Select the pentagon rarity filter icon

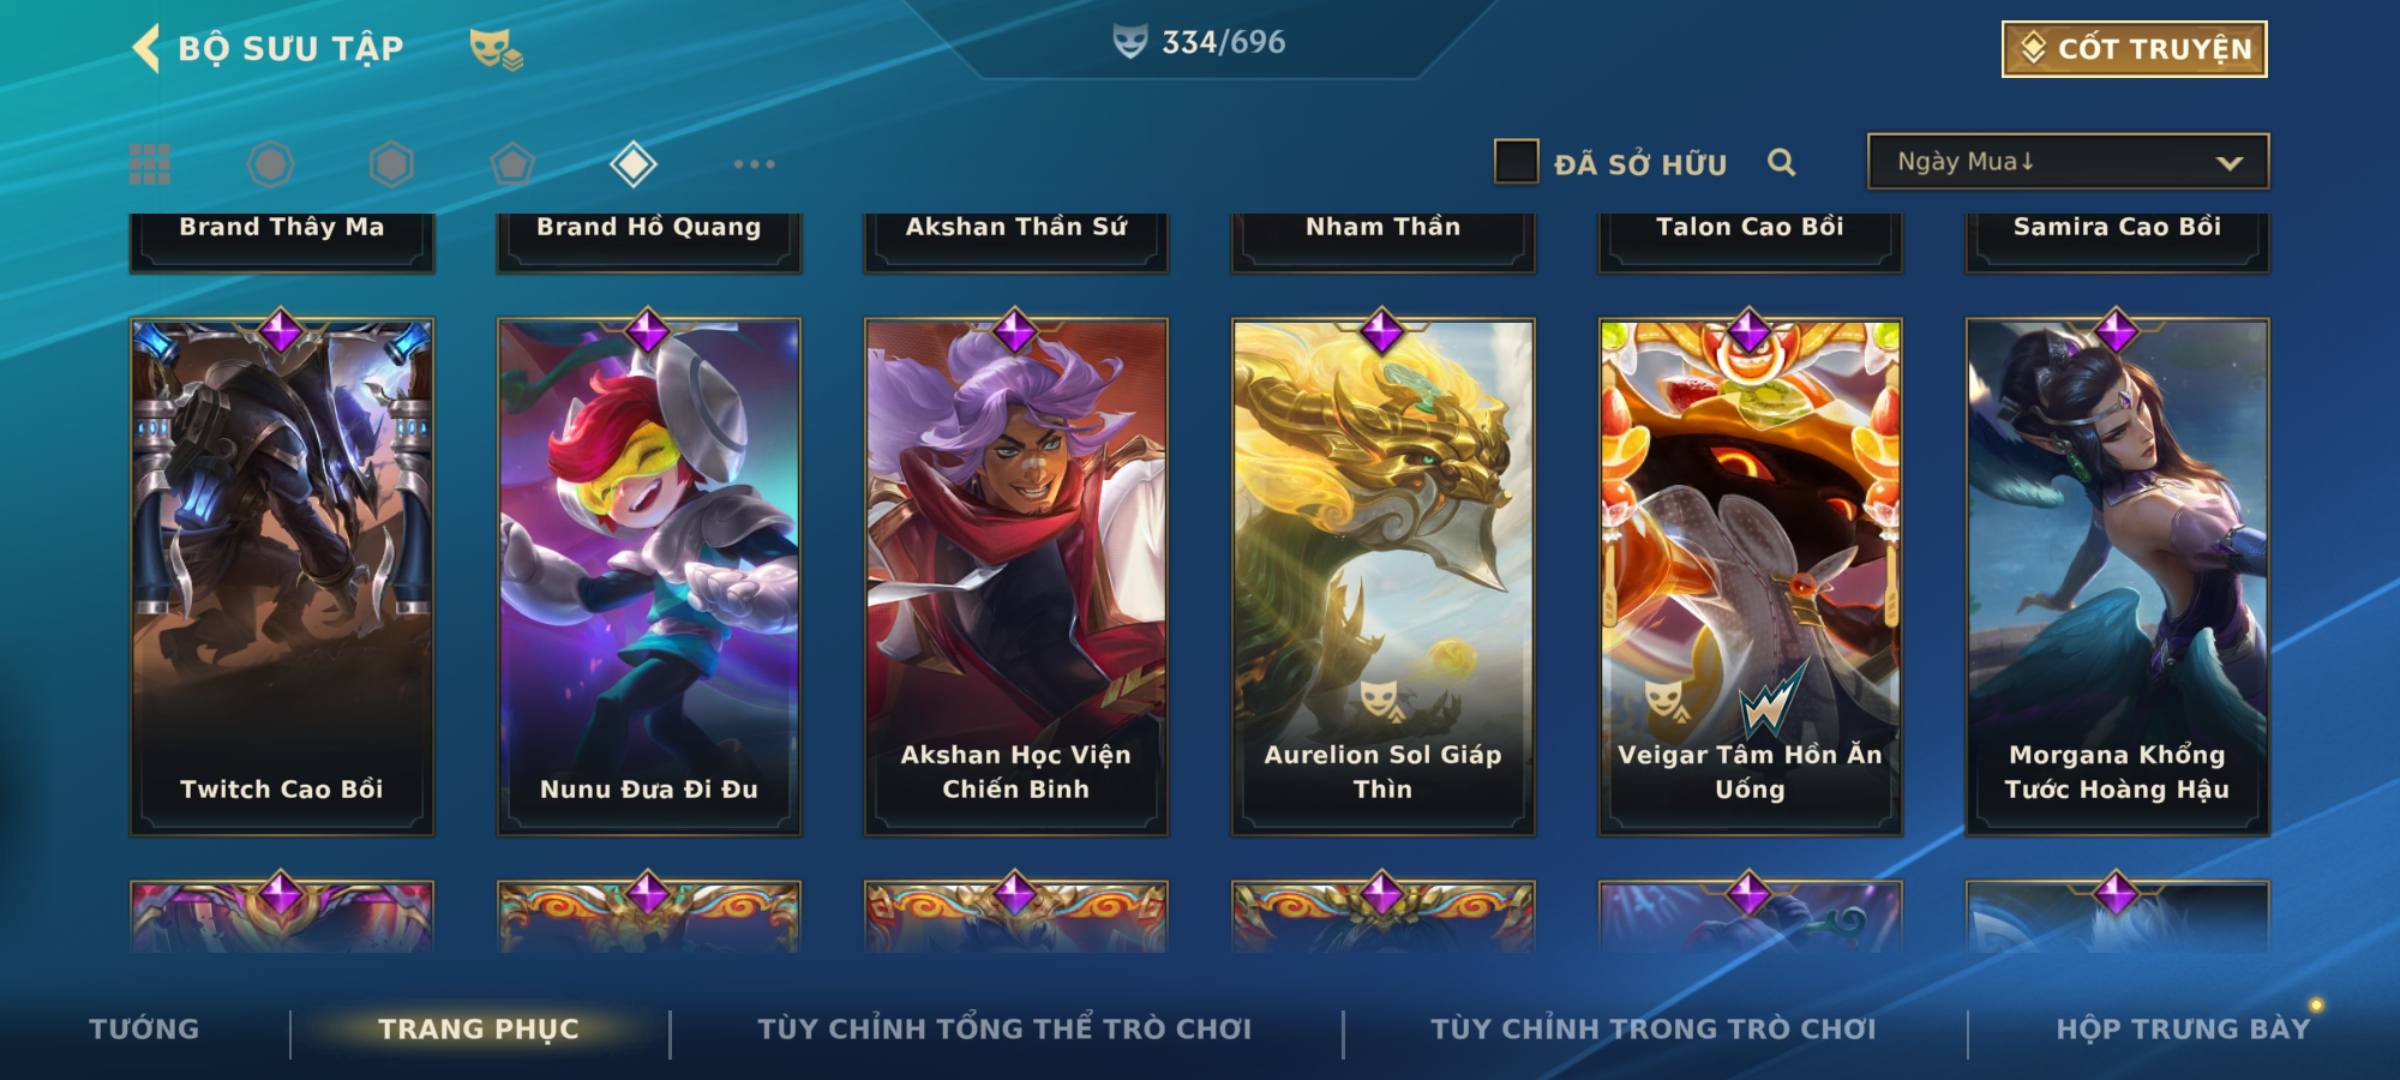coord(512,164)
